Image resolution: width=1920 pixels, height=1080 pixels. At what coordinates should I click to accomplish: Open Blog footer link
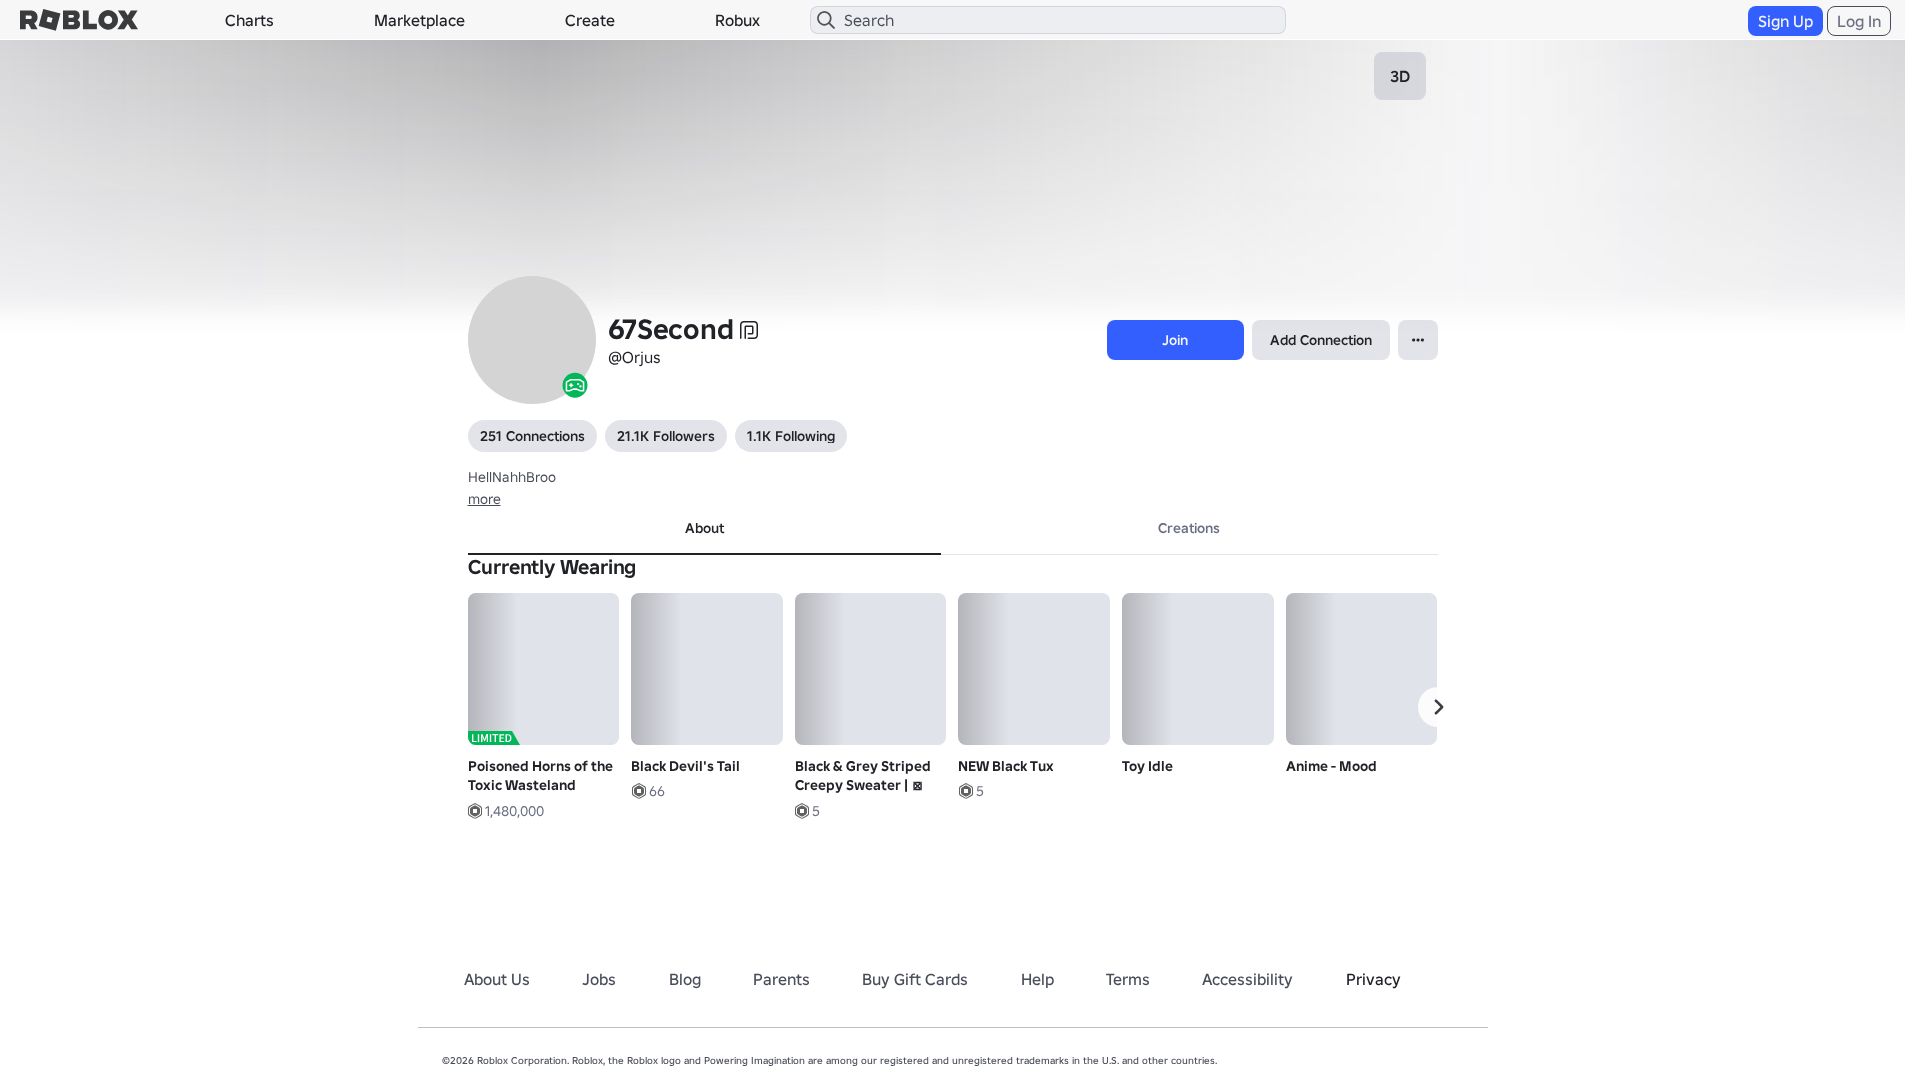click(685, 979)
